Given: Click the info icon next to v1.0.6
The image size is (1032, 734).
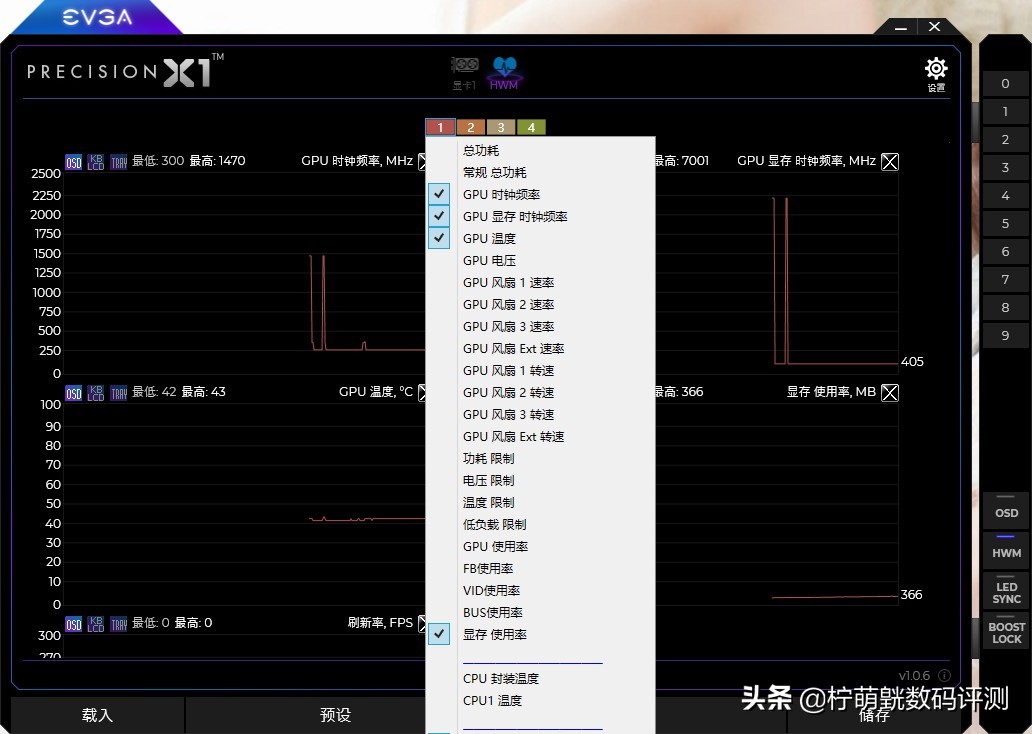Looking at the screenshot, I should (946, 675).
